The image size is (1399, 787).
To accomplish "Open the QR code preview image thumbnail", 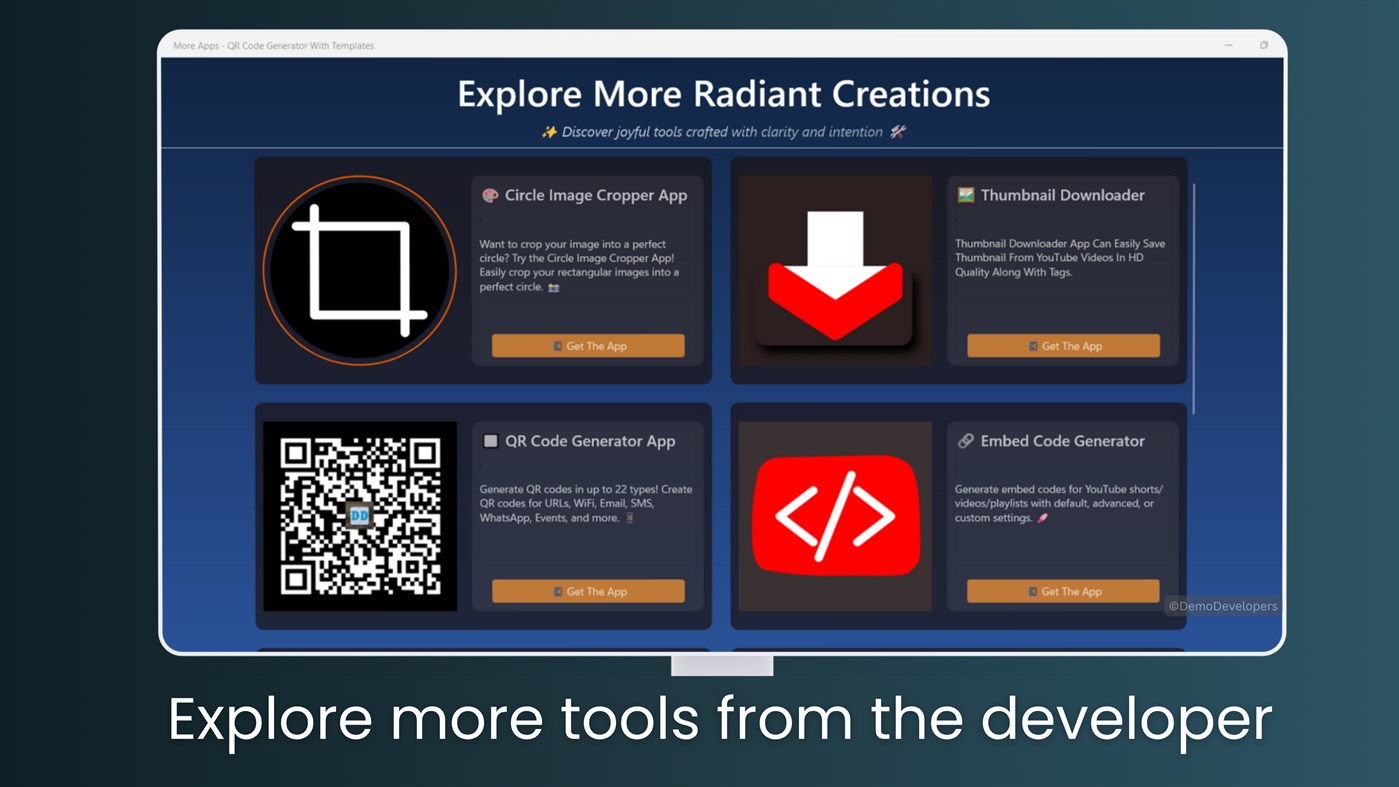I will tap(360, 515).
